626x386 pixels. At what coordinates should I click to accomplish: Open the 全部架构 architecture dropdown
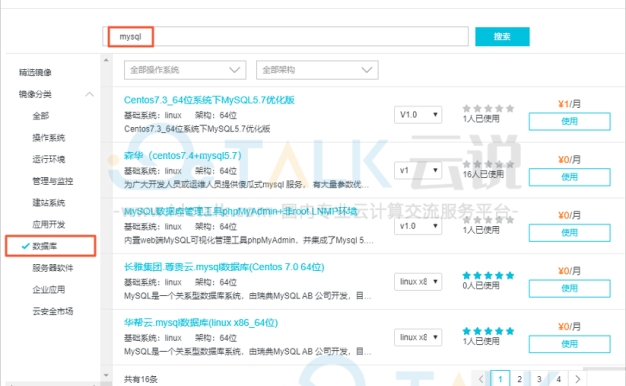(x=317, y=70)
